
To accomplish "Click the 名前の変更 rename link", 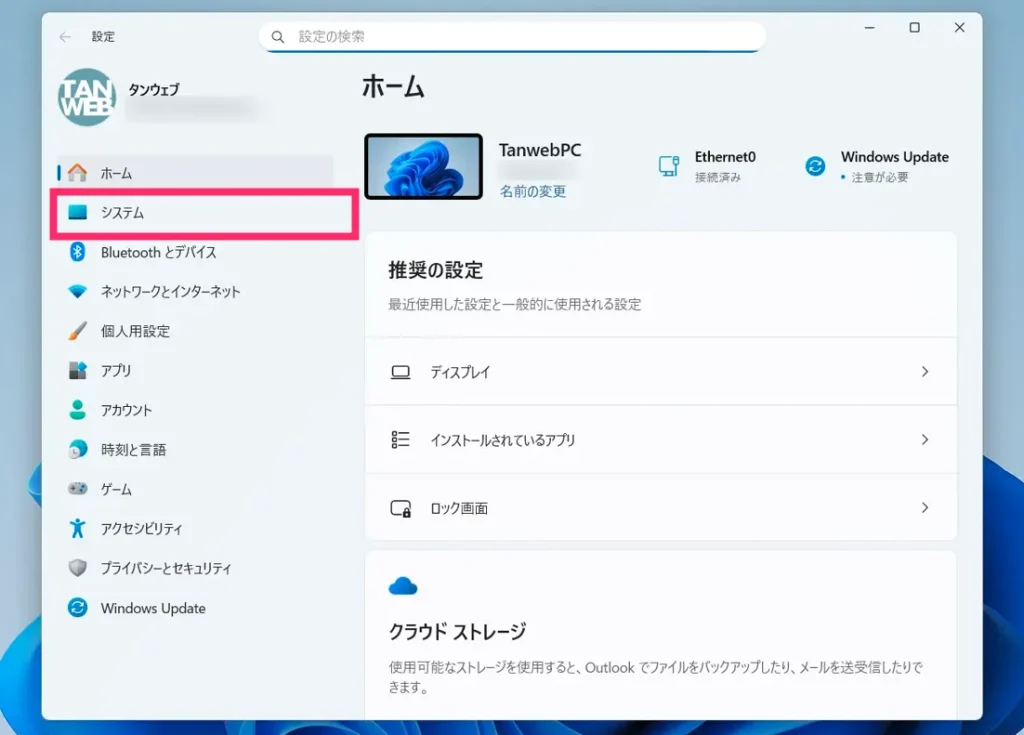I will (x=533, y=192).
